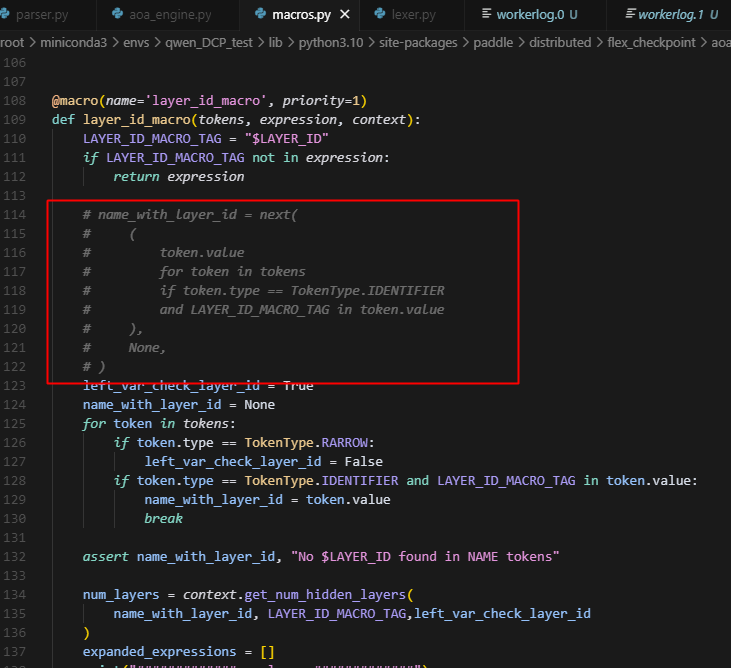Viewport: 731px width, 668px height.
Task: Click line number 109 in the gutter
Action: 16,120
